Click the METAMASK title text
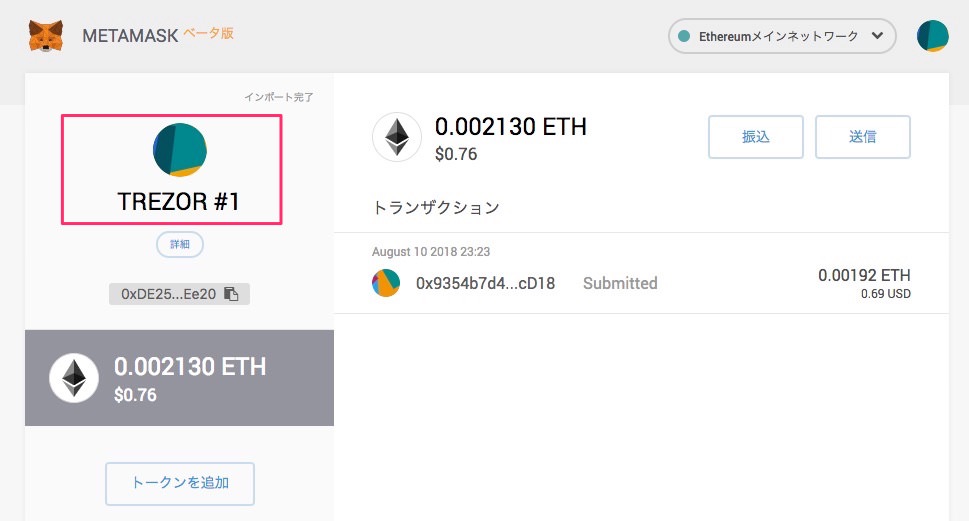The width and height of the screenshot is (969, 521). (130, 36)
